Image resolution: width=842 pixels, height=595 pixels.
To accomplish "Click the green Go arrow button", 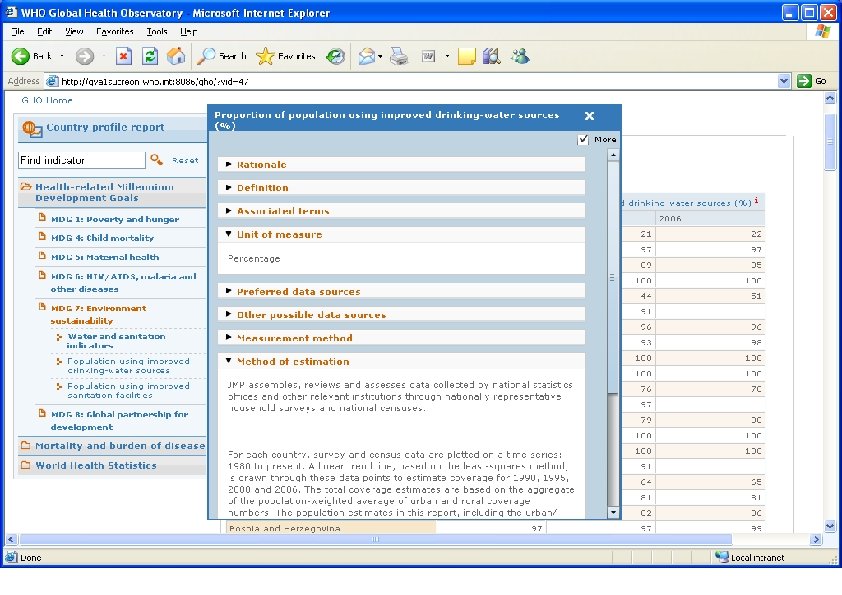I will click(x=804, y=81).
